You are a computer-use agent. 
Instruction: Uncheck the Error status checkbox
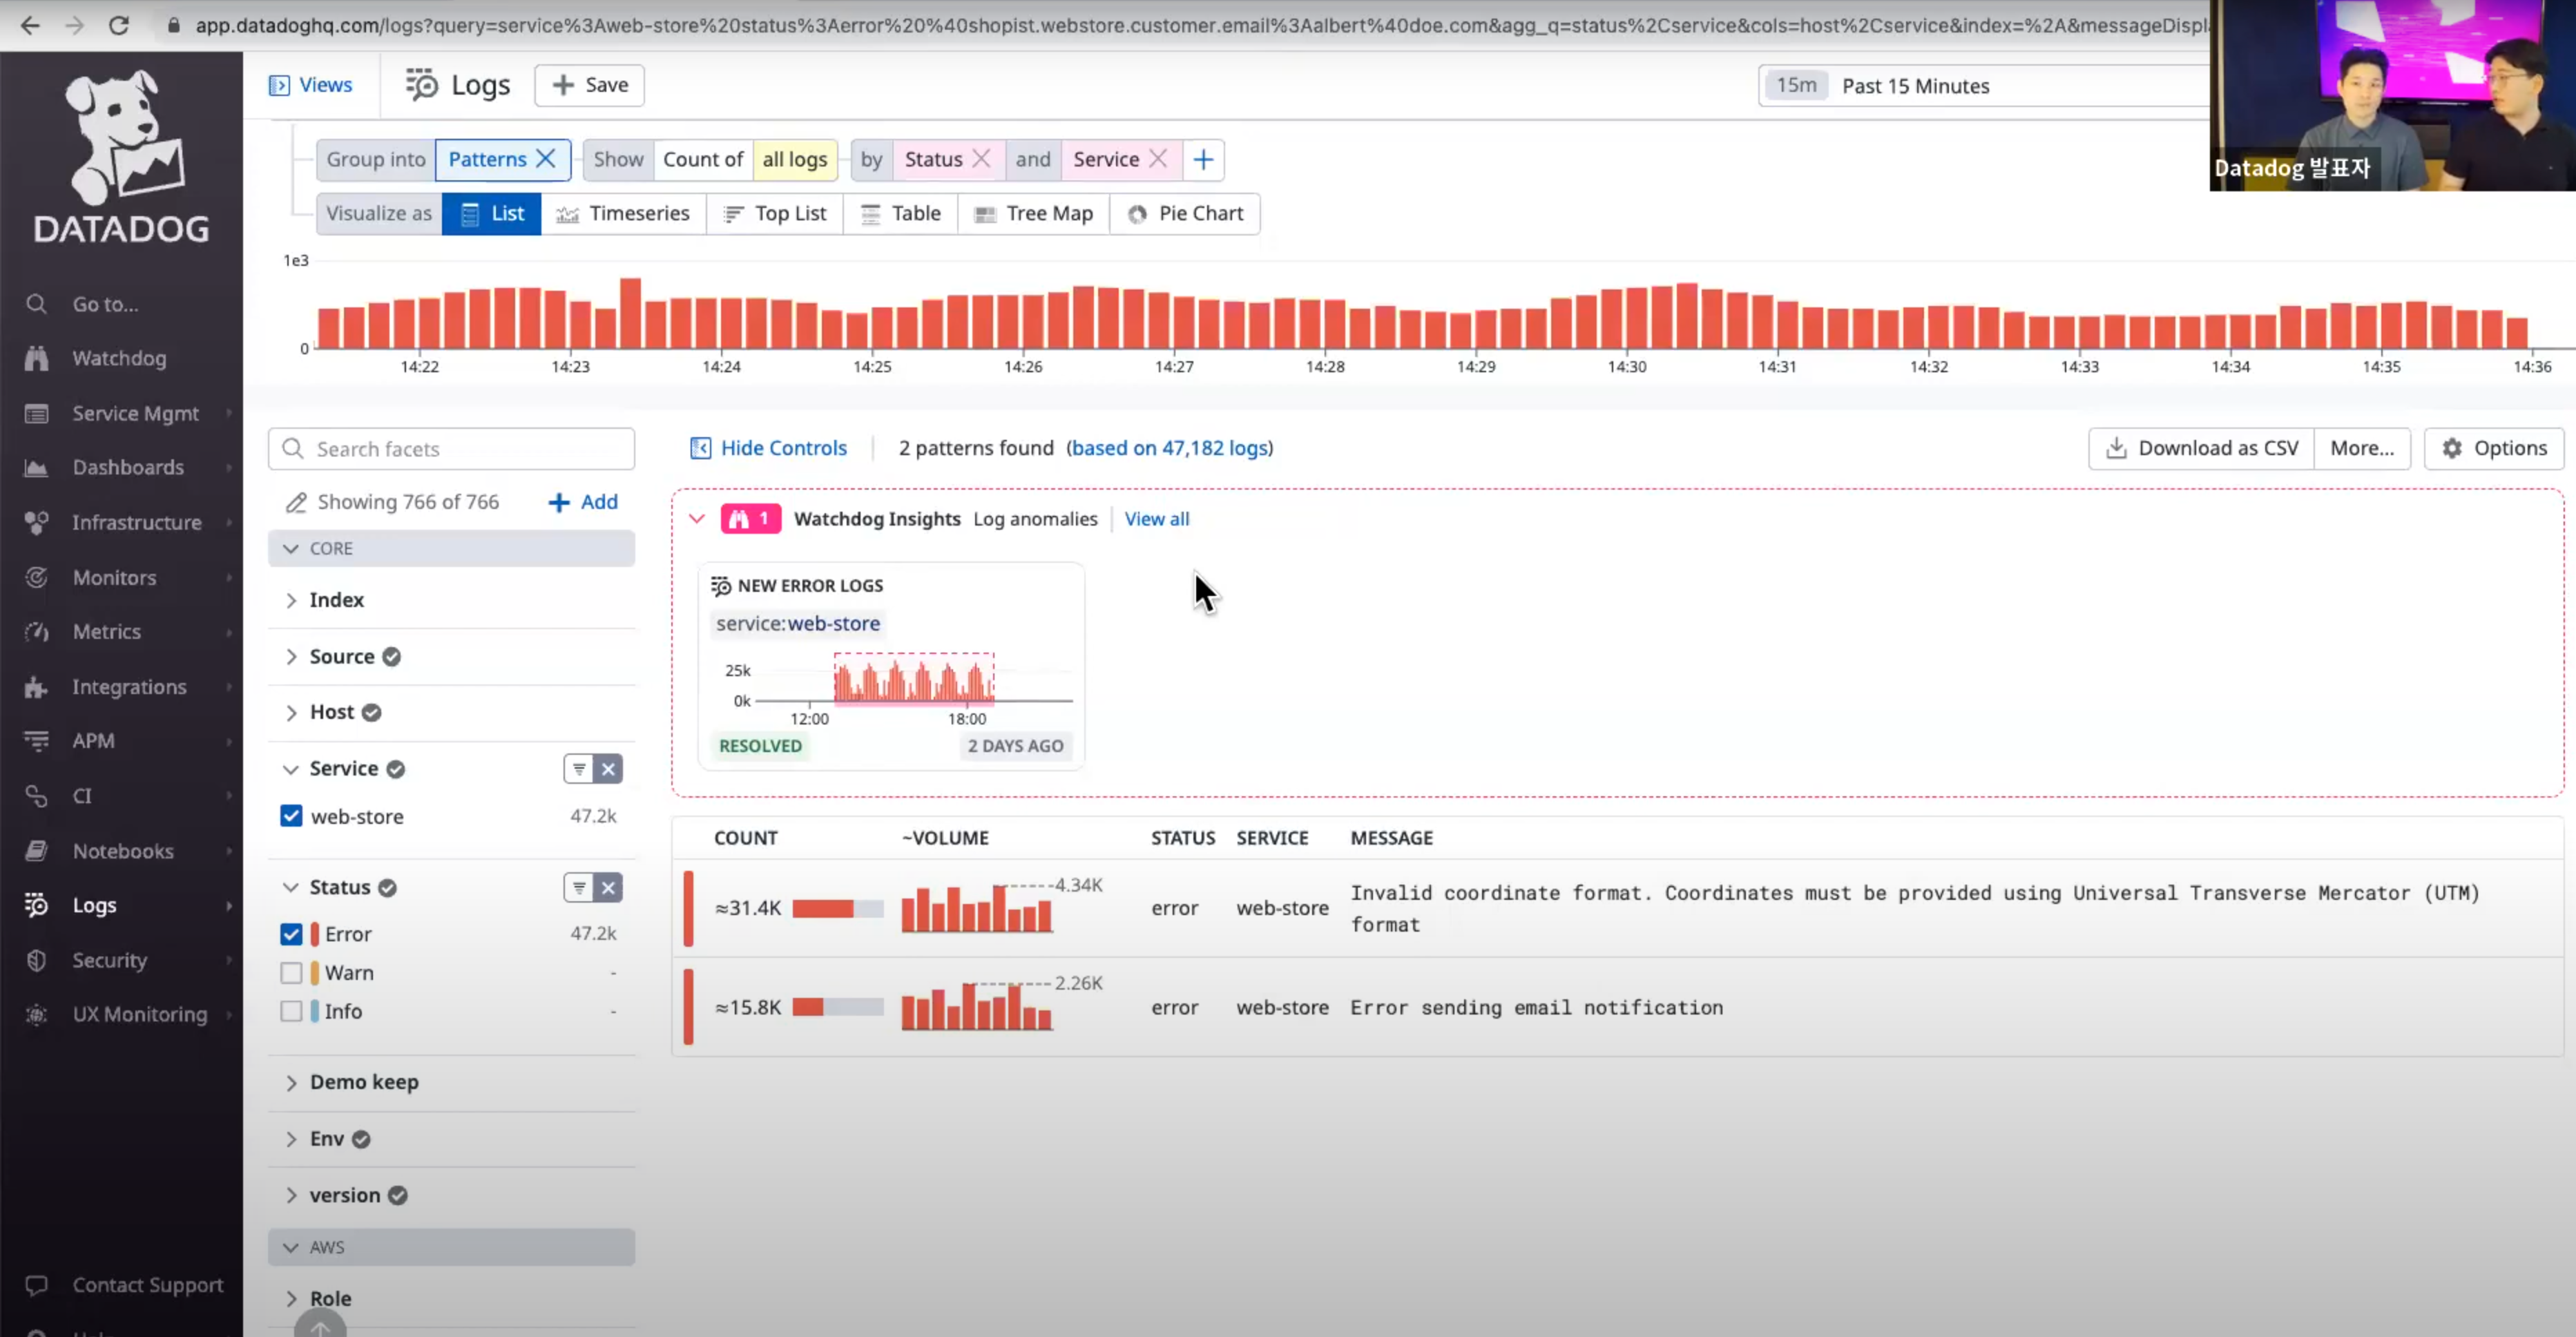click(x=291, y=934)
